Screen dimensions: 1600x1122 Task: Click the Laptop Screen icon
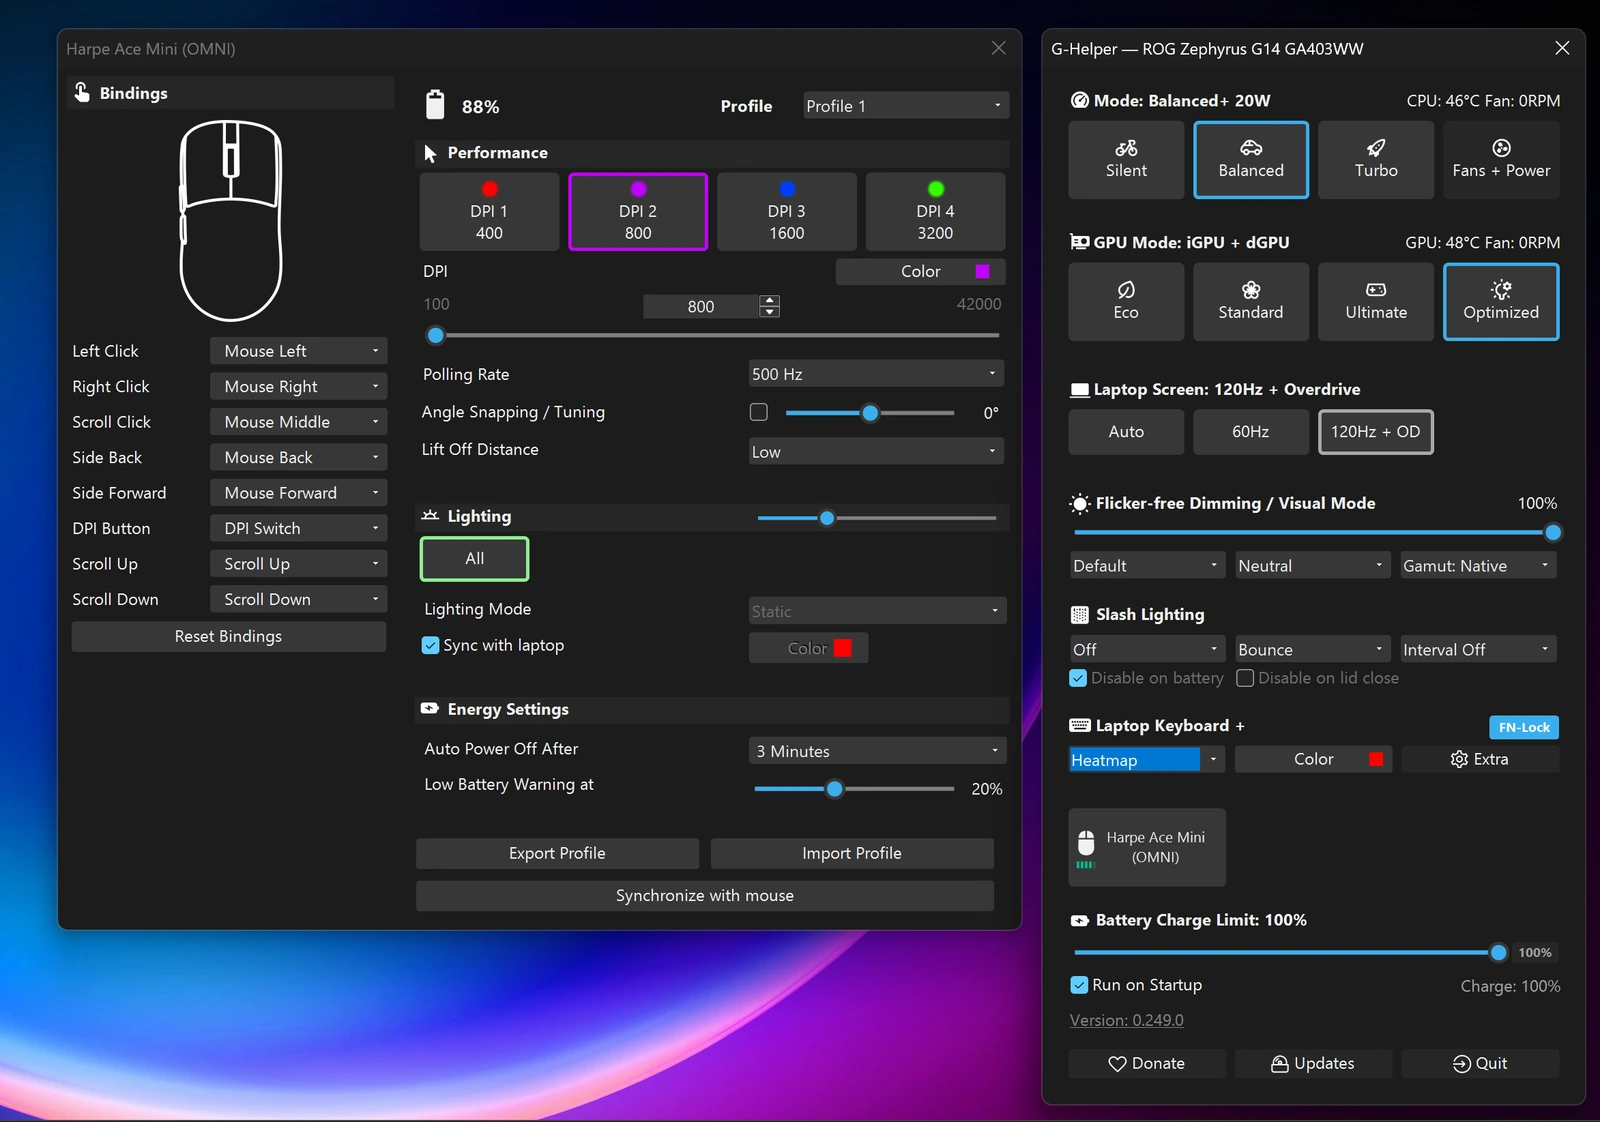point(1080,390)
